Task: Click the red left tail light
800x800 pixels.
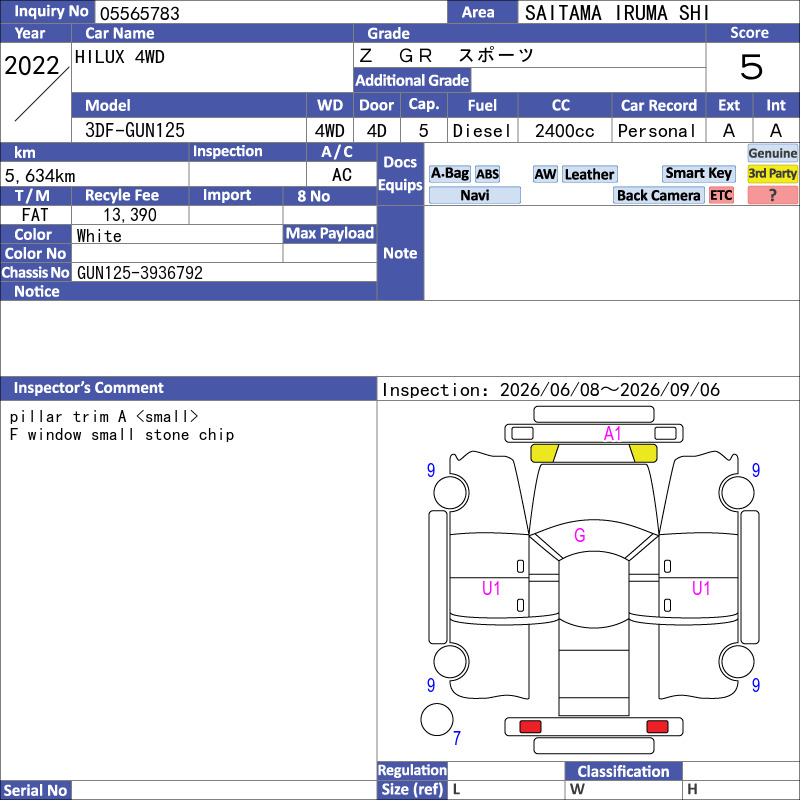Action: [530, 727]
